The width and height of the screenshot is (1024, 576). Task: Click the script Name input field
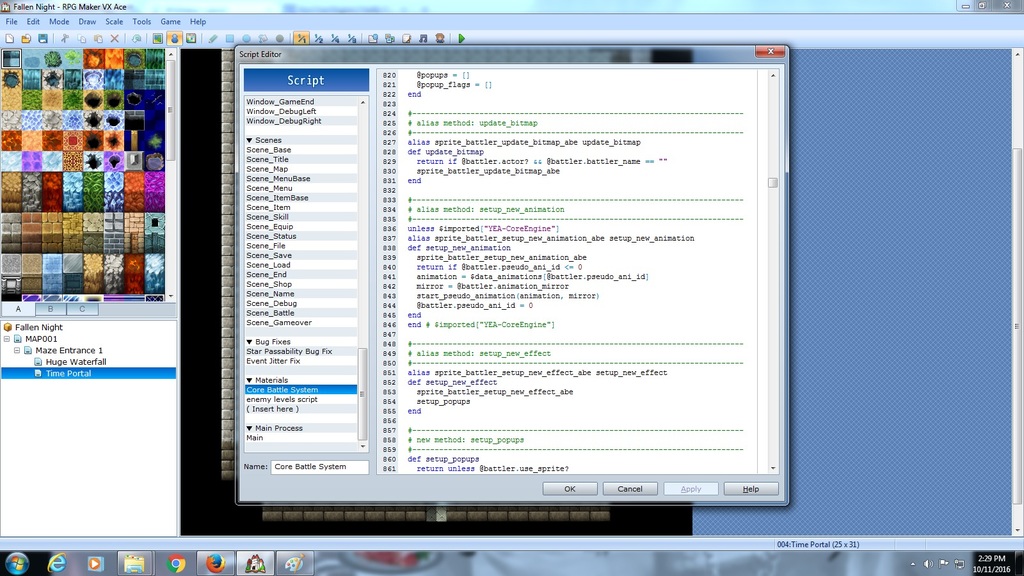click(320, 467)
